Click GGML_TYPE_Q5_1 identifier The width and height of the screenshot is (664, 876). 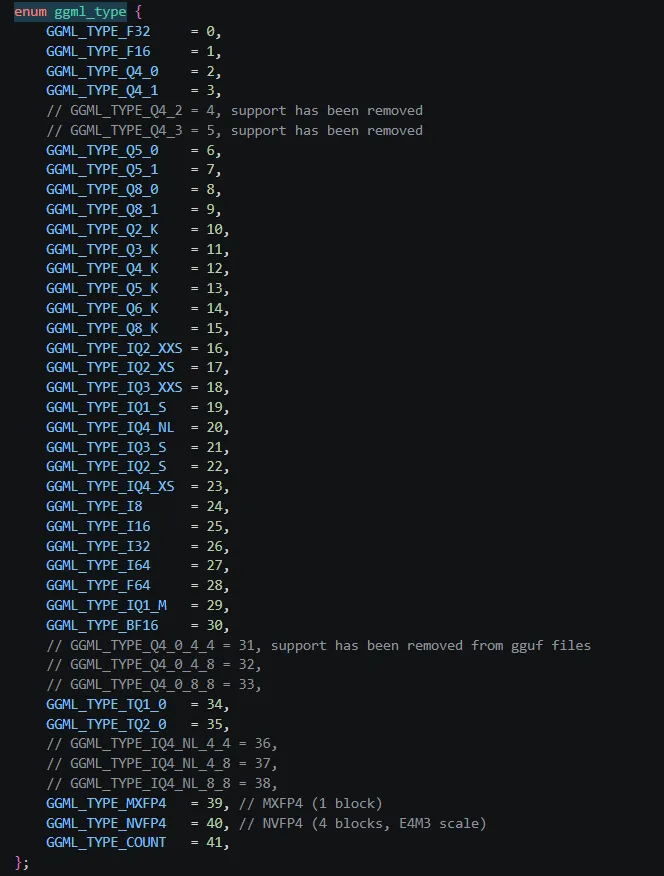click(102, 170)
